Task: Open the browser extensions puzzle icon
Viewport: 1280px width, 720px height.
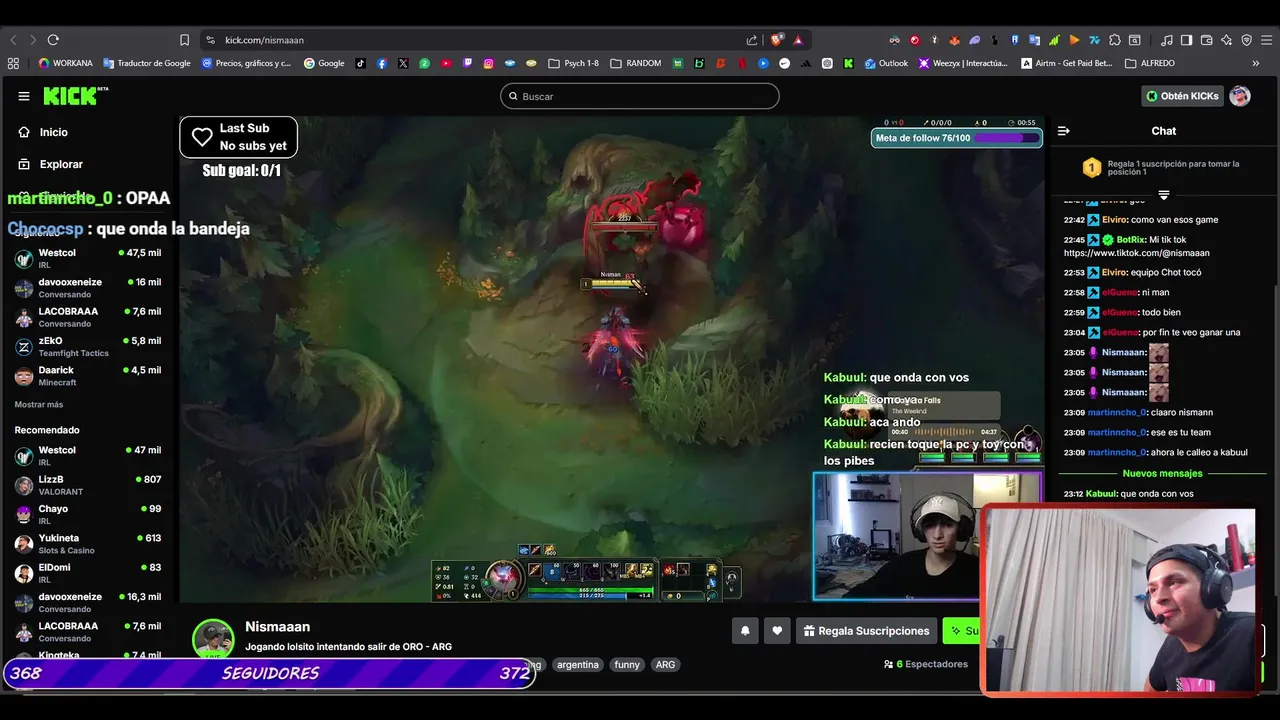Action: pos(1114,40)
